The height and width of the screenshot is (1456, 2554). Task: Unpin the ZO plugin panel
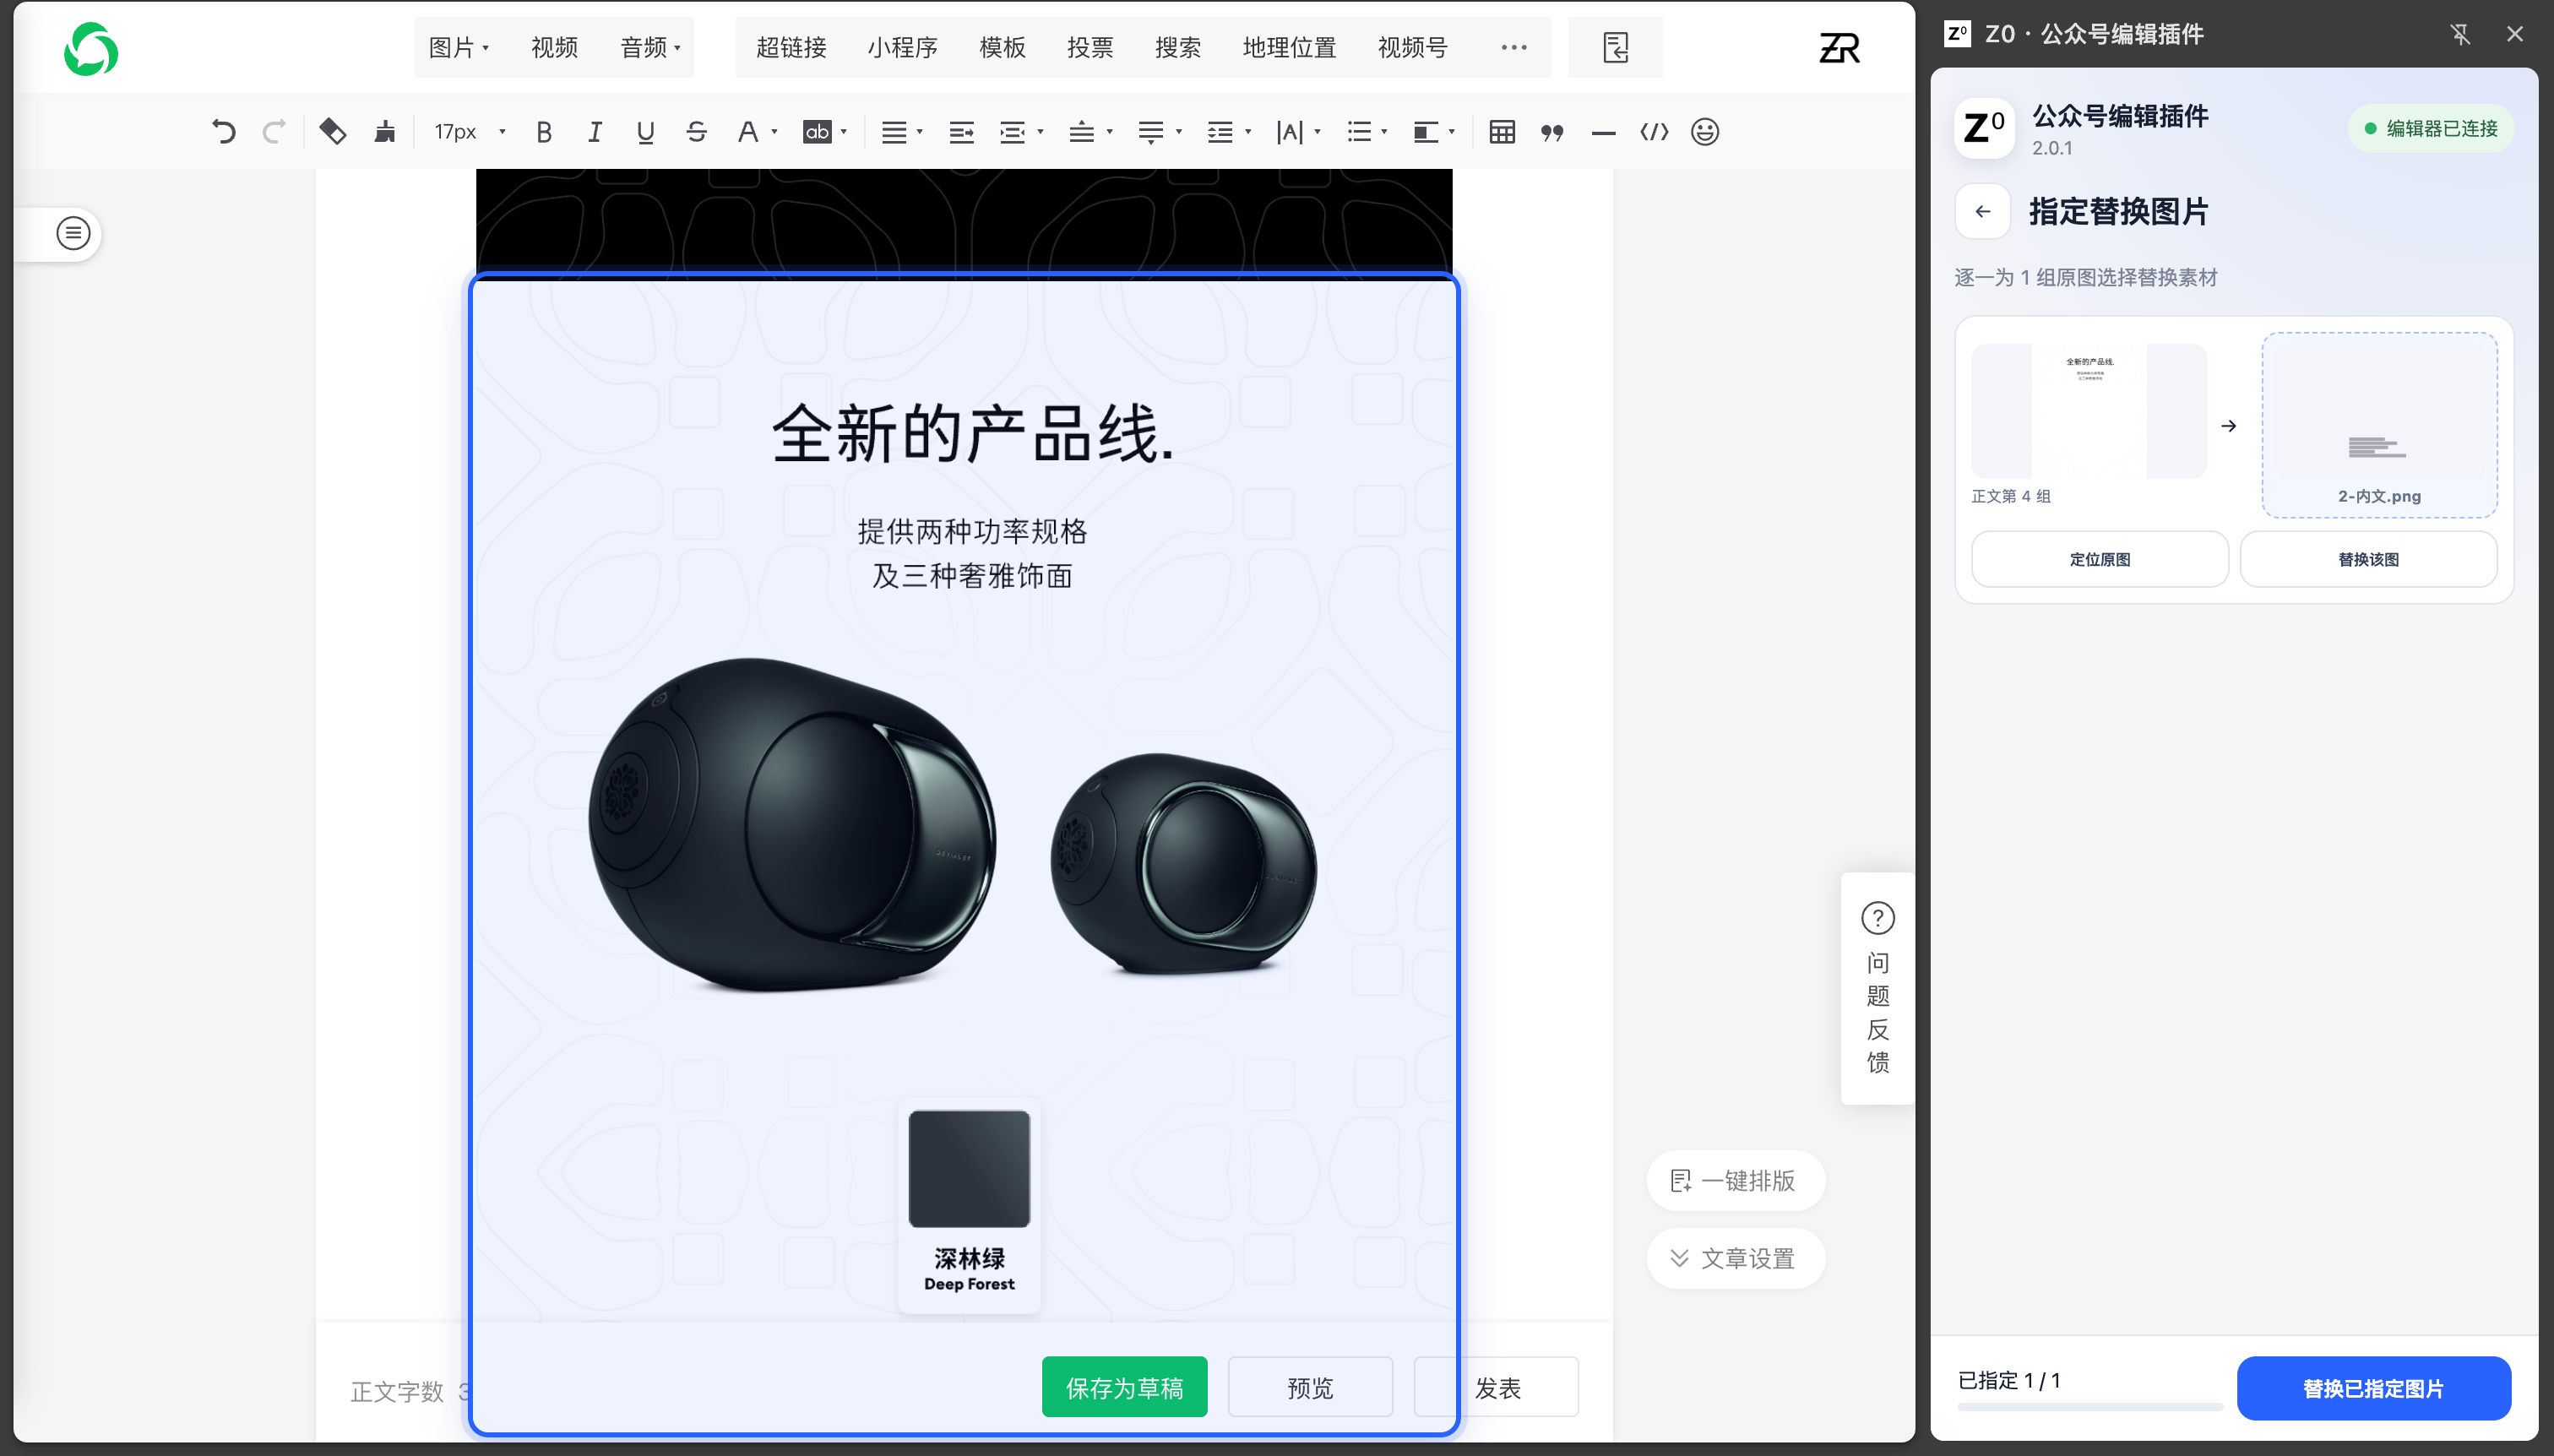pos(2461,34)
